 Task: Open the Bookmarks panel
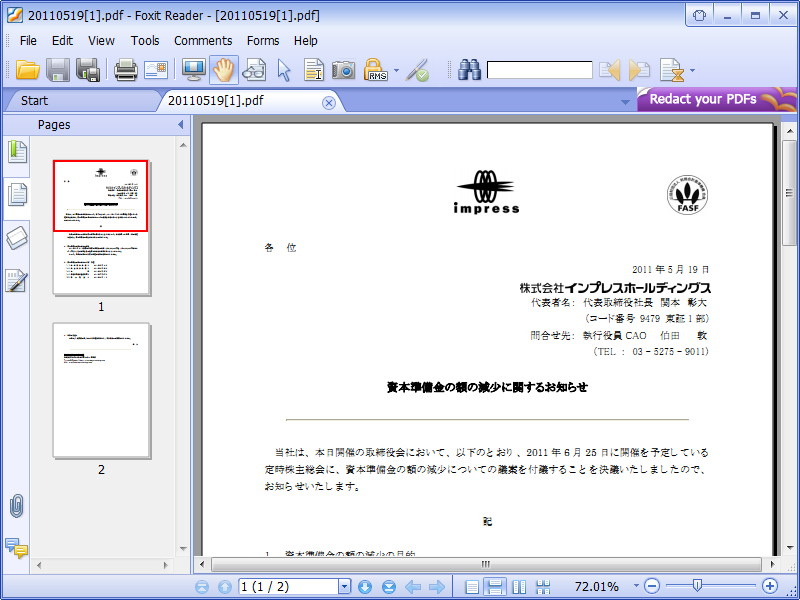point(15,153)
